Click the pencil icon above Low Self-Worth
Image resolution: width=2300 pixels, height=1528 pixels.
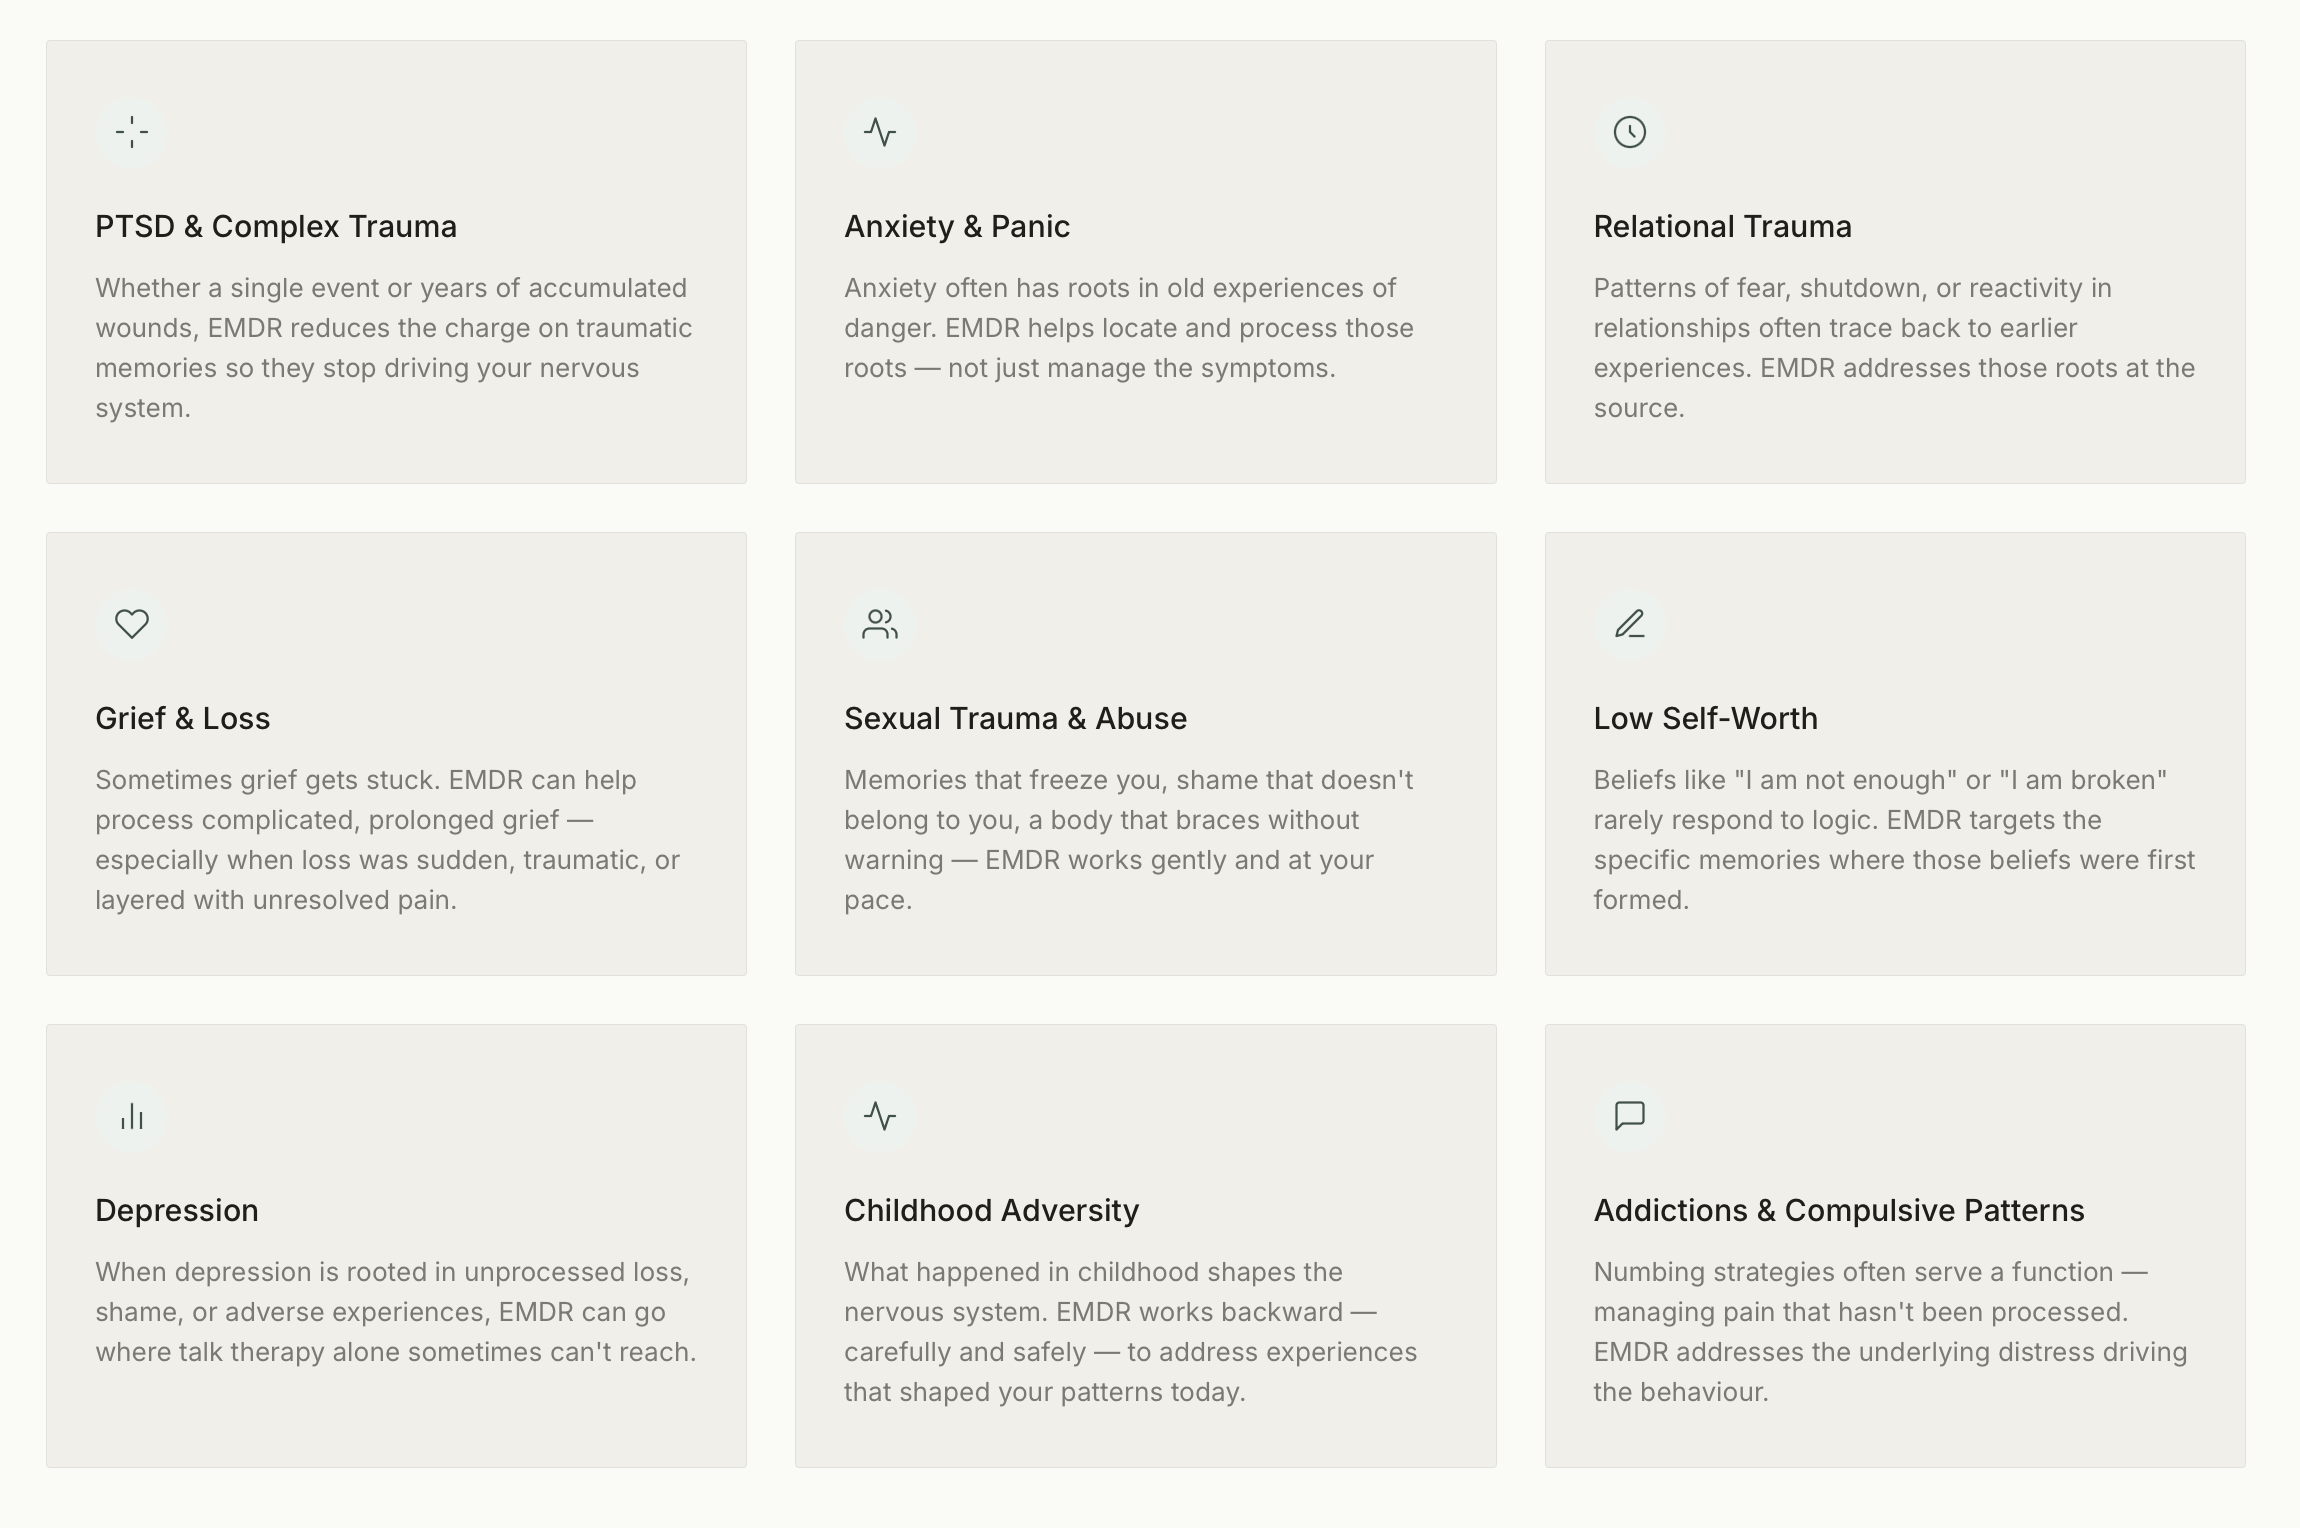[1629, 624]
